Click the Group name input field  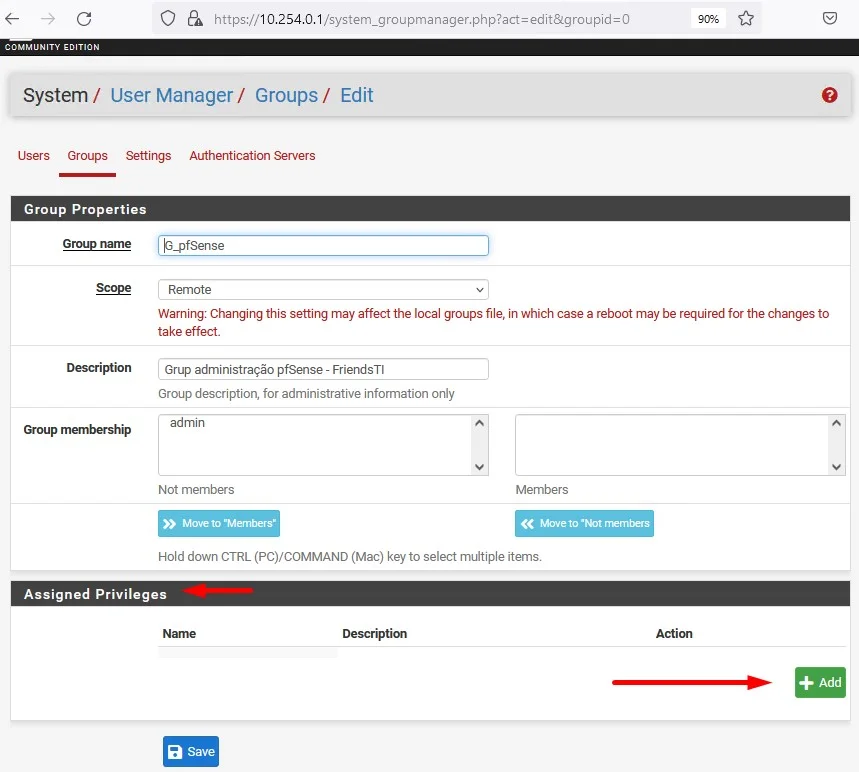[323, 245]
